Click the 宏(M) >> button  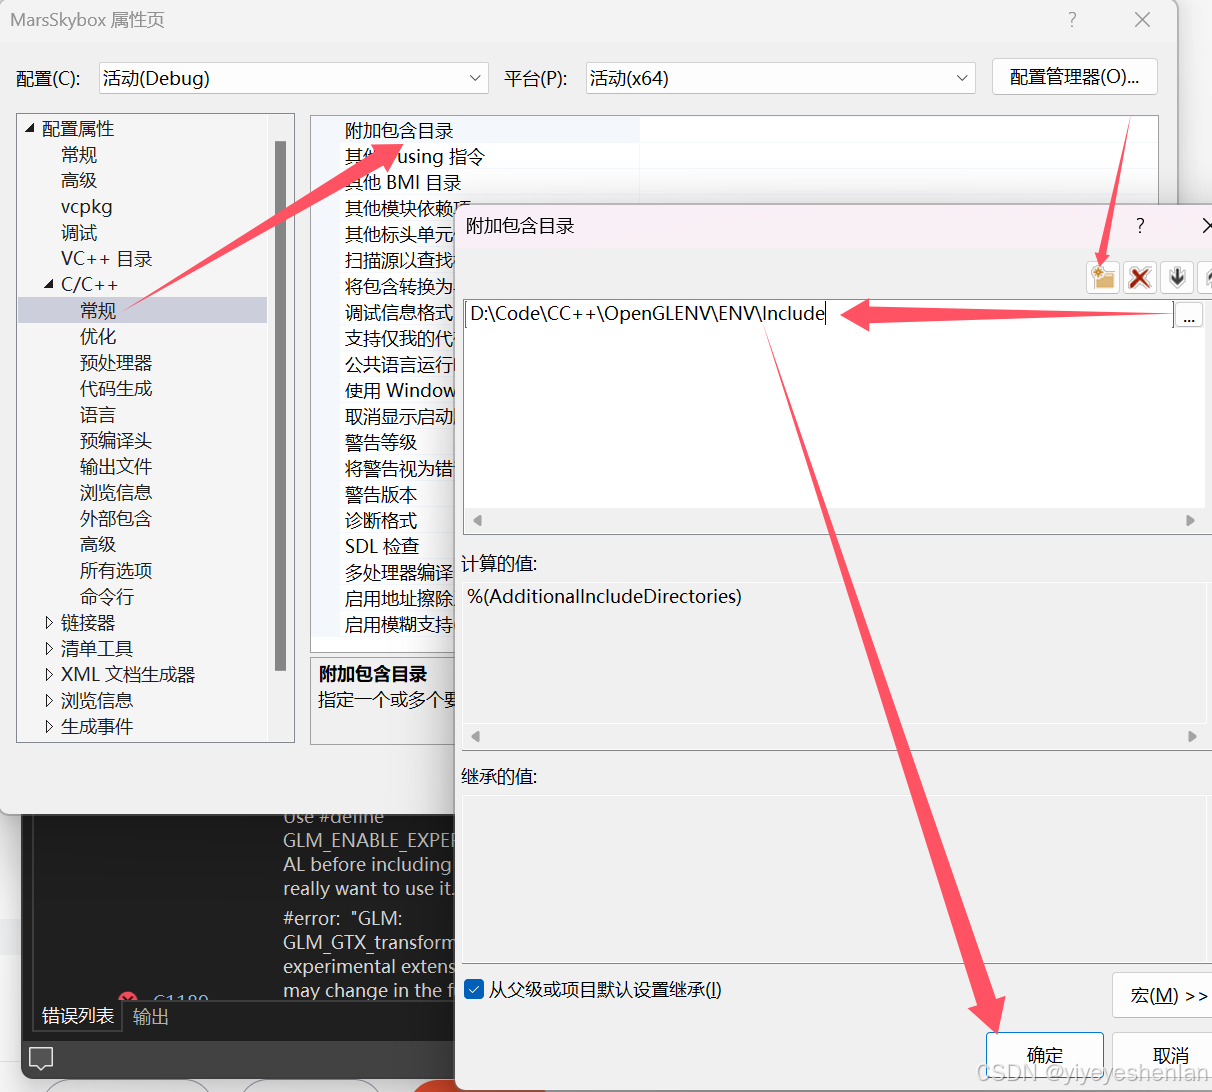click(x=1163, y=995)
